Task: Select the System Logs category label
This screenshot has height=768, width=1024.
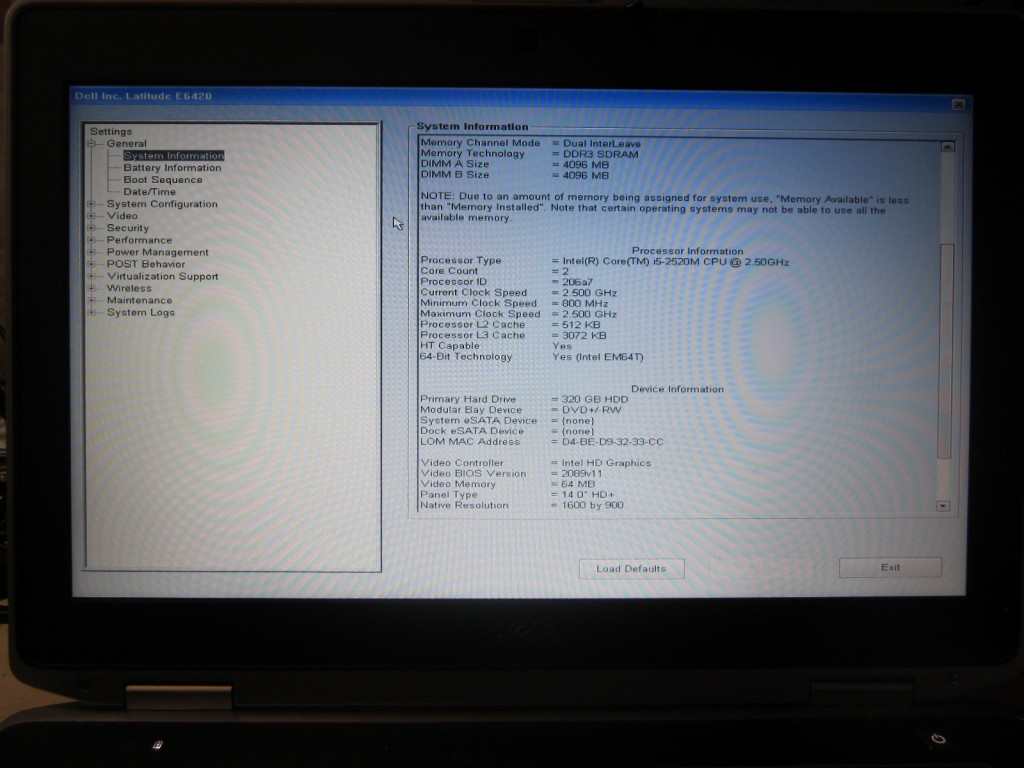Action: (140, 312)
